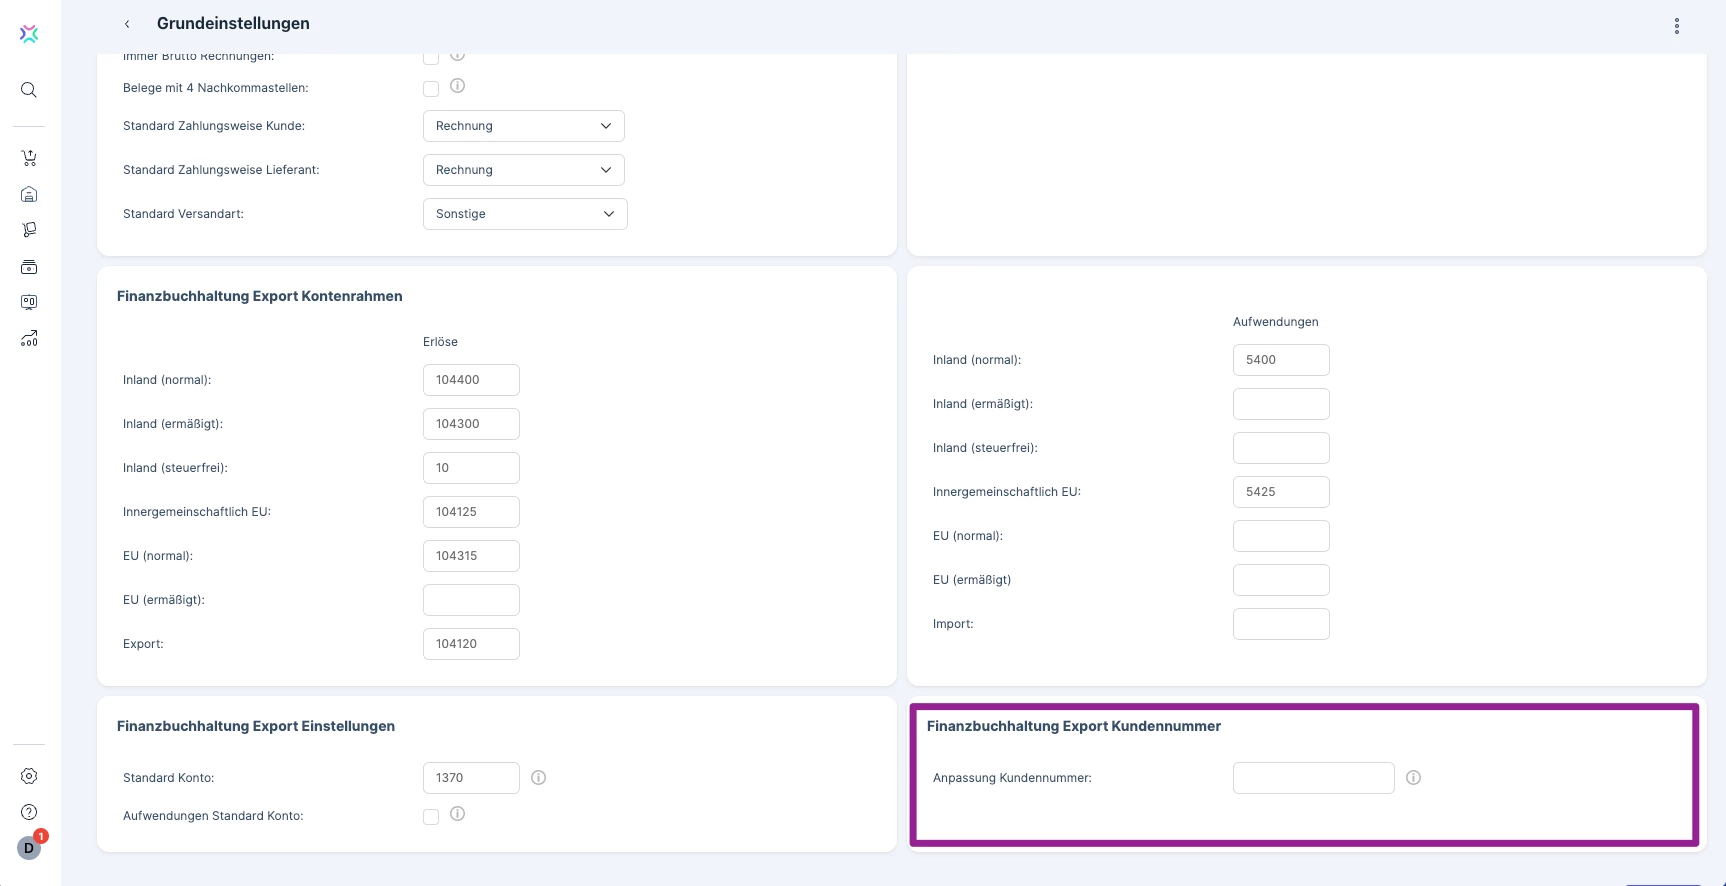Viewport: 1726px width, 886px height.
Task: Open the warehouse sidebar icon
Action: pyautogui.click(x=29, y=194)
